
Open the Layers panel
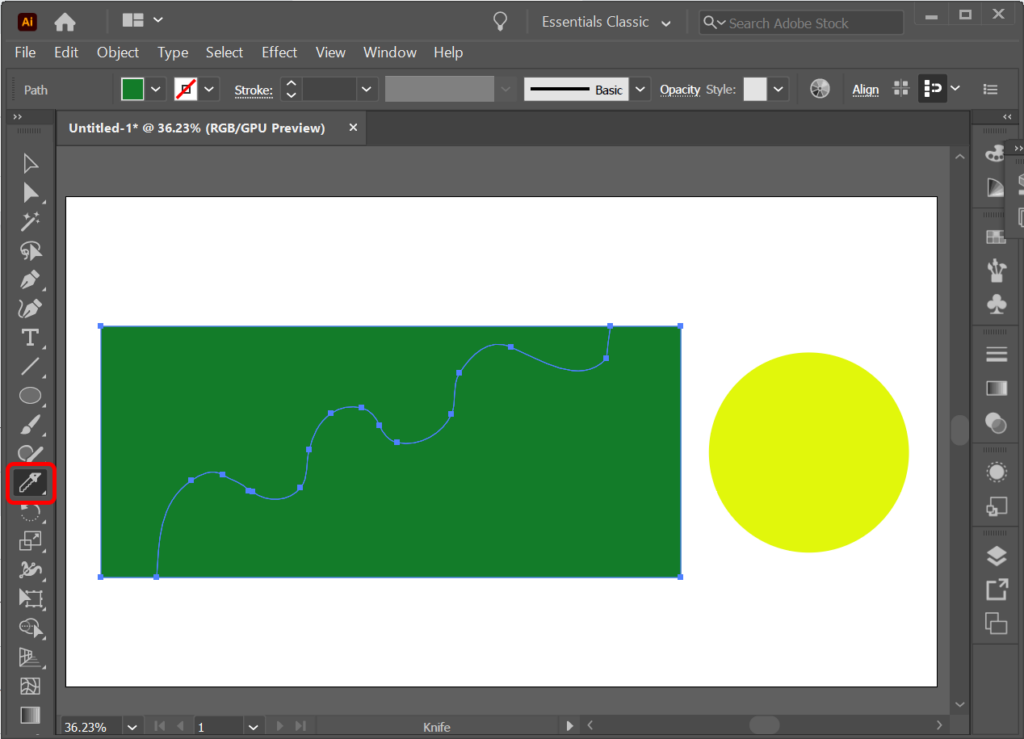[x=996, y=556]
